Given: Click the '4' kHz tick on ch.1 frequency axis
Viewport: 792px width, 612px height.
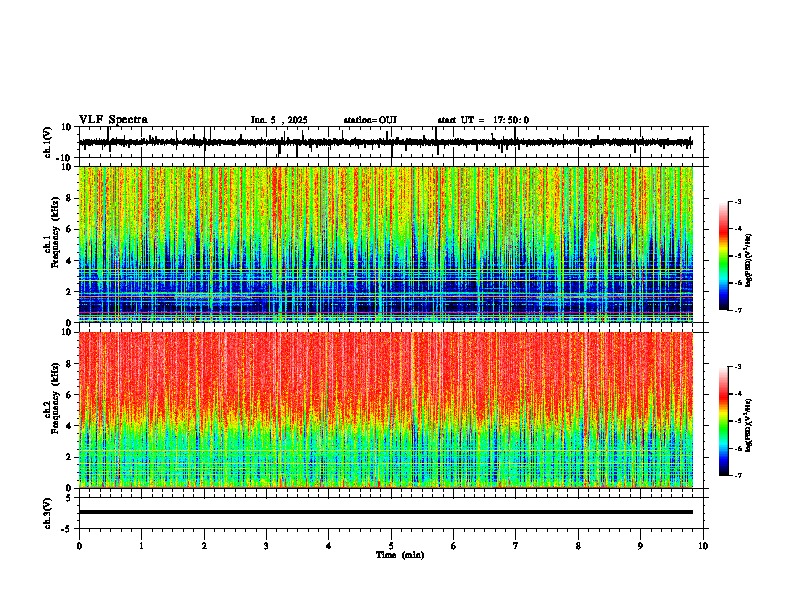Looking at the screenshot, I should click(x=69, y=261).
